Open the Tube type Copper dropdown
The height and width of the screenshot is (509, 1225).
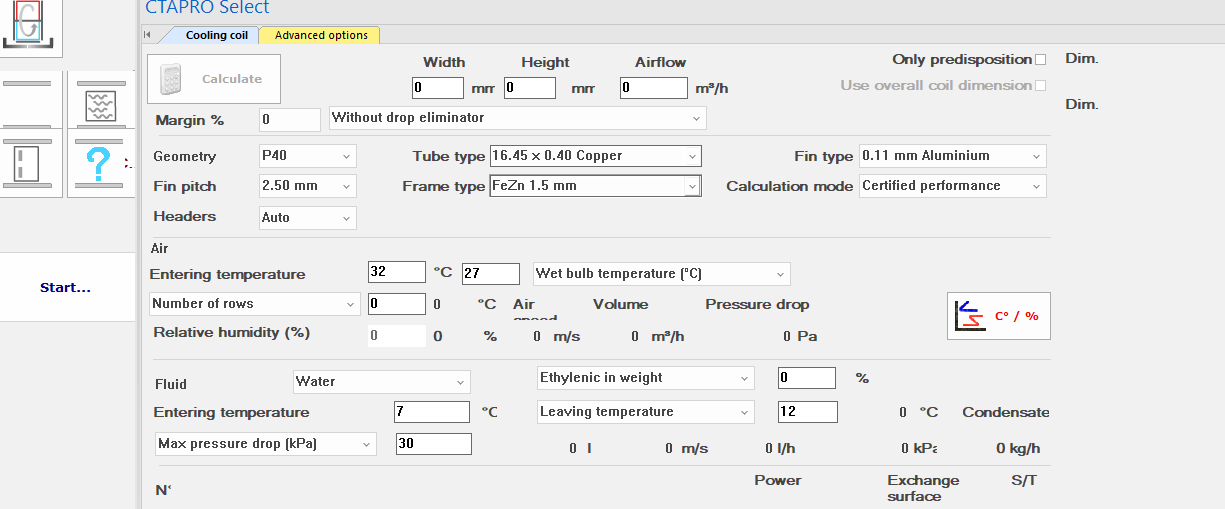click(595, 156)
